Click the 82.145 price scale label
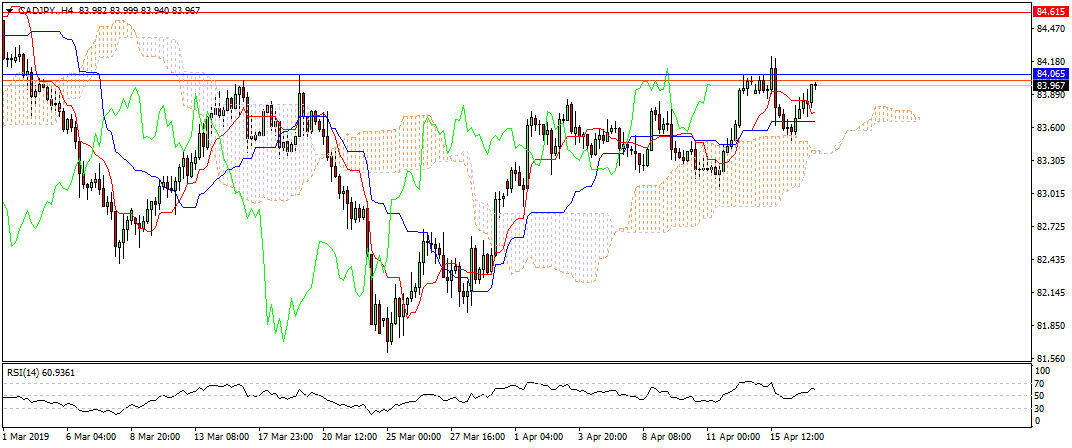The width and height of the screenshot is (1072, 448). coord(1050,292)
